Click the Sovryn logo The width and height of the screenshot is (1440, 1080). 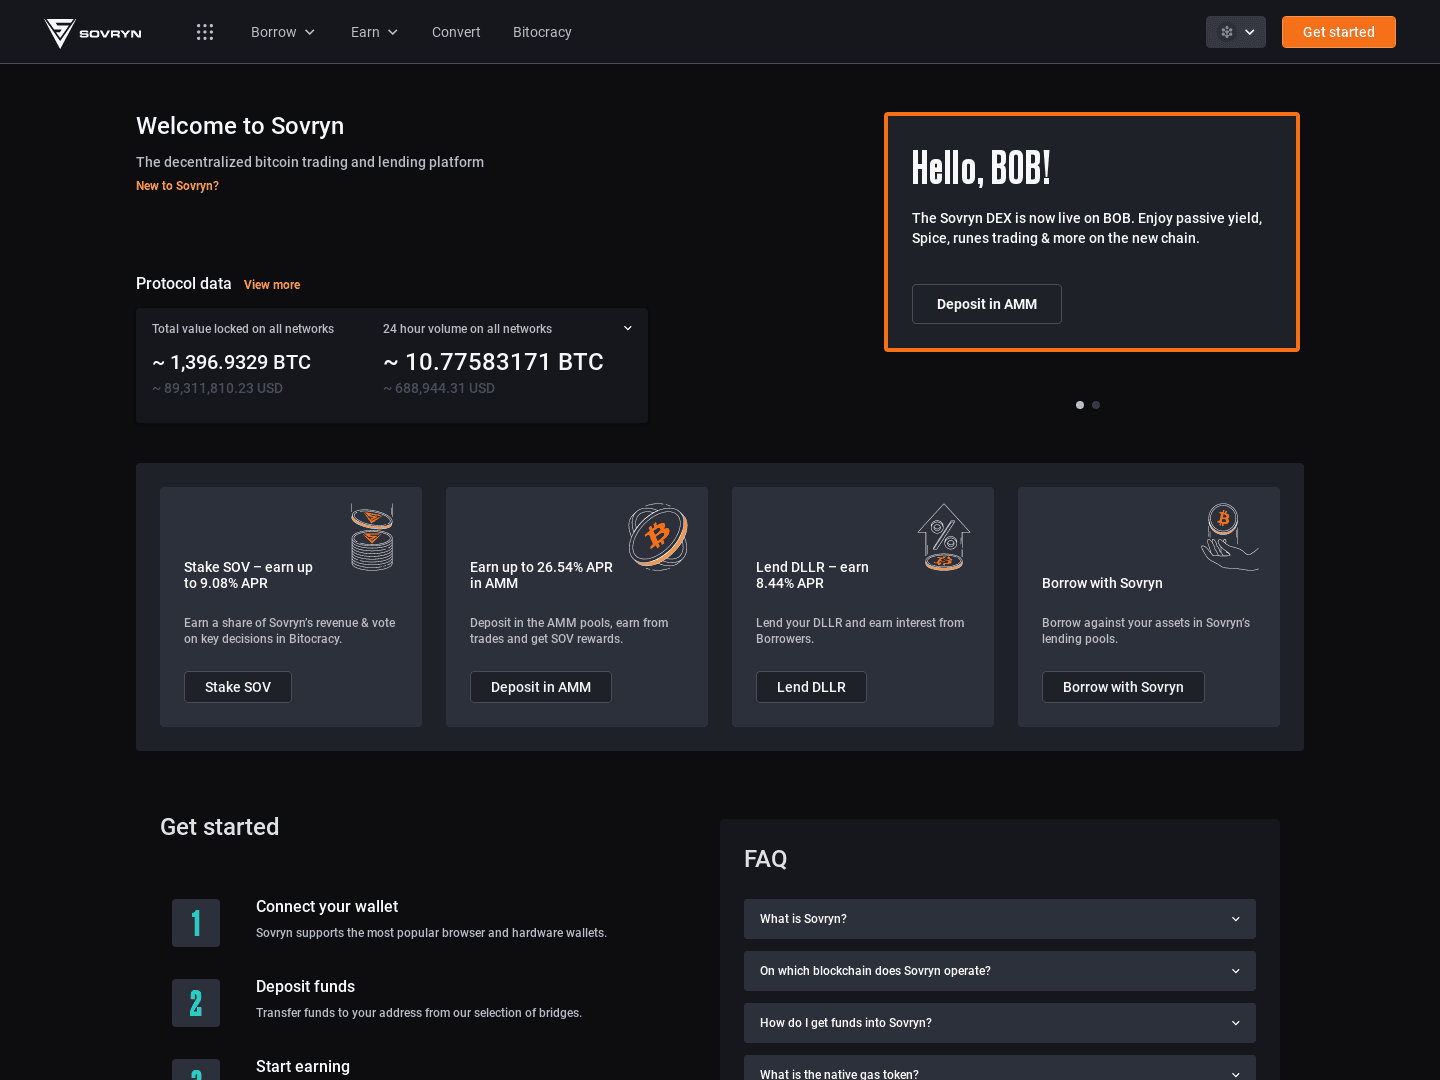(x=92, y=31)
